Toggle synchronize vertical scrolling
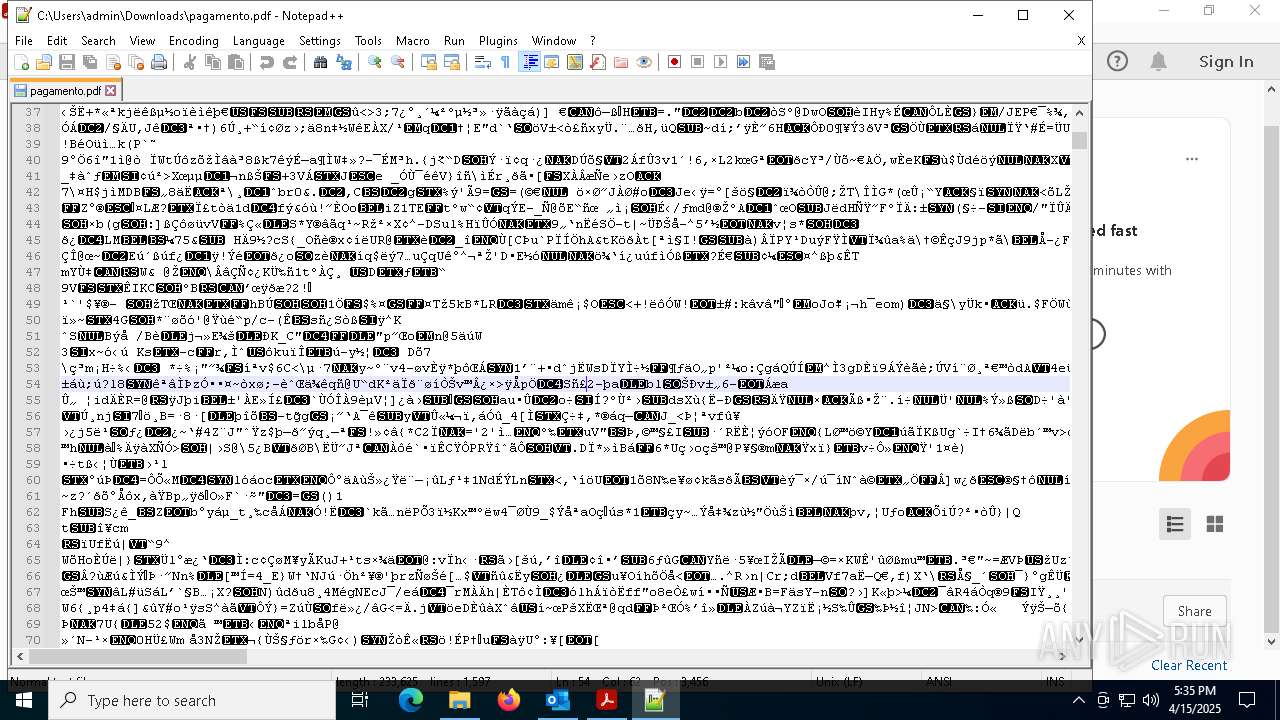This screenshot has height=720, width=1280. coord(429,62)
